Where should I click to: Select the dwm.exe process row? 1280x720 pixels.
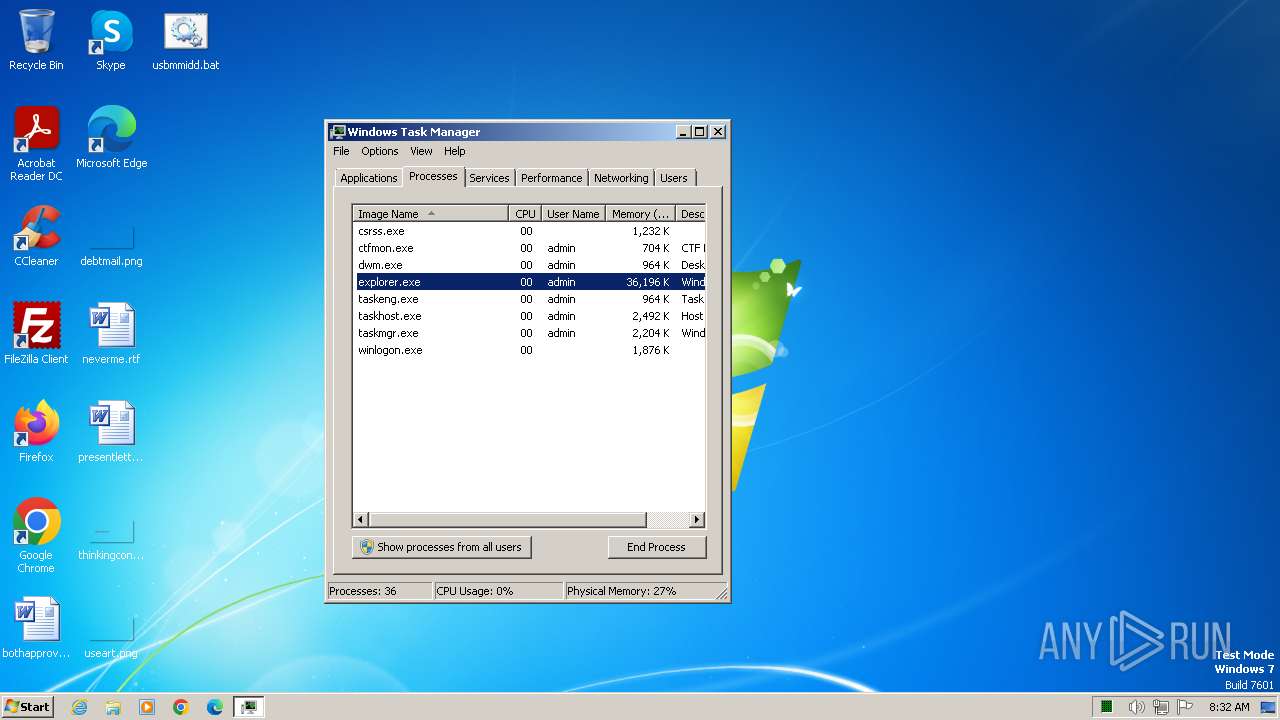530,265
